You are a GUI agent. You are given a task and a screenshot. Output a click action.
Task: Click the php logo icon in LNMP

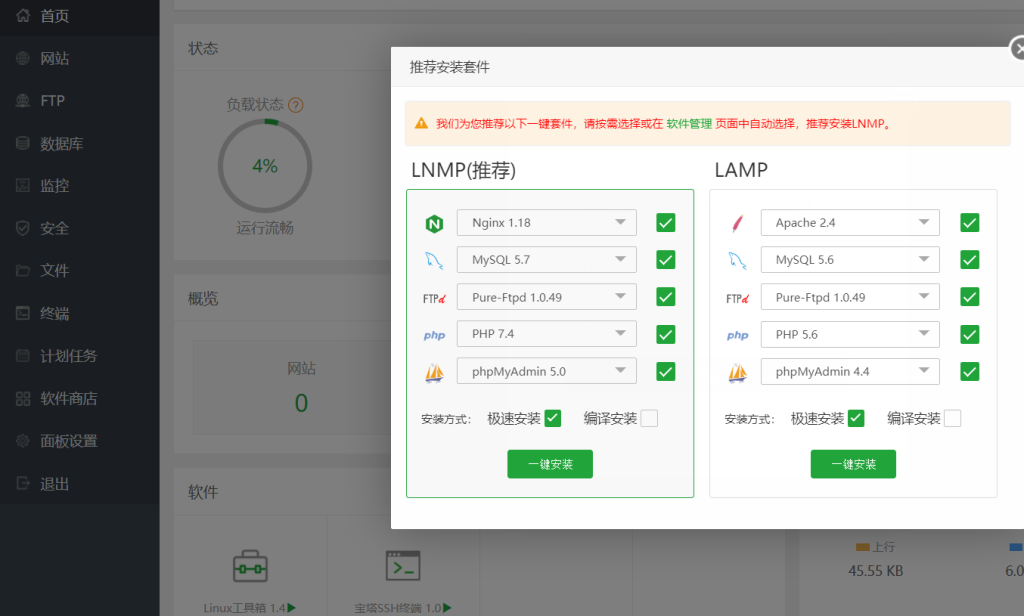(434, 336)
